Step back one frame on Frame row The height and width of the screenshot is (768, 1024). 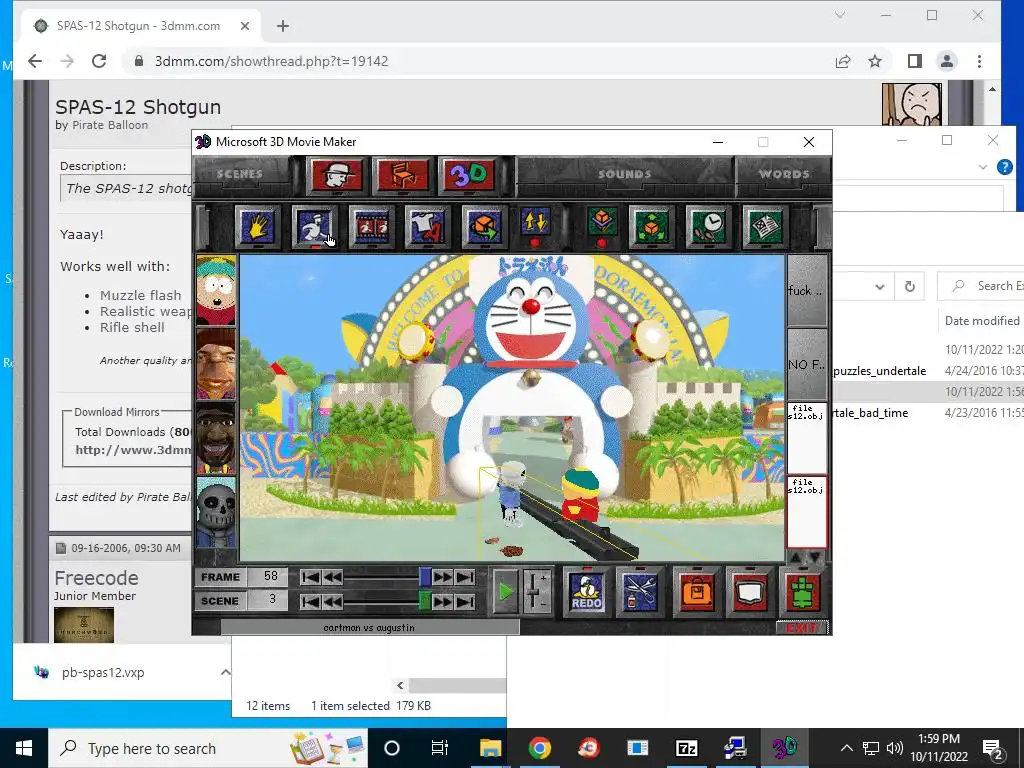click(x=332, y=577)
